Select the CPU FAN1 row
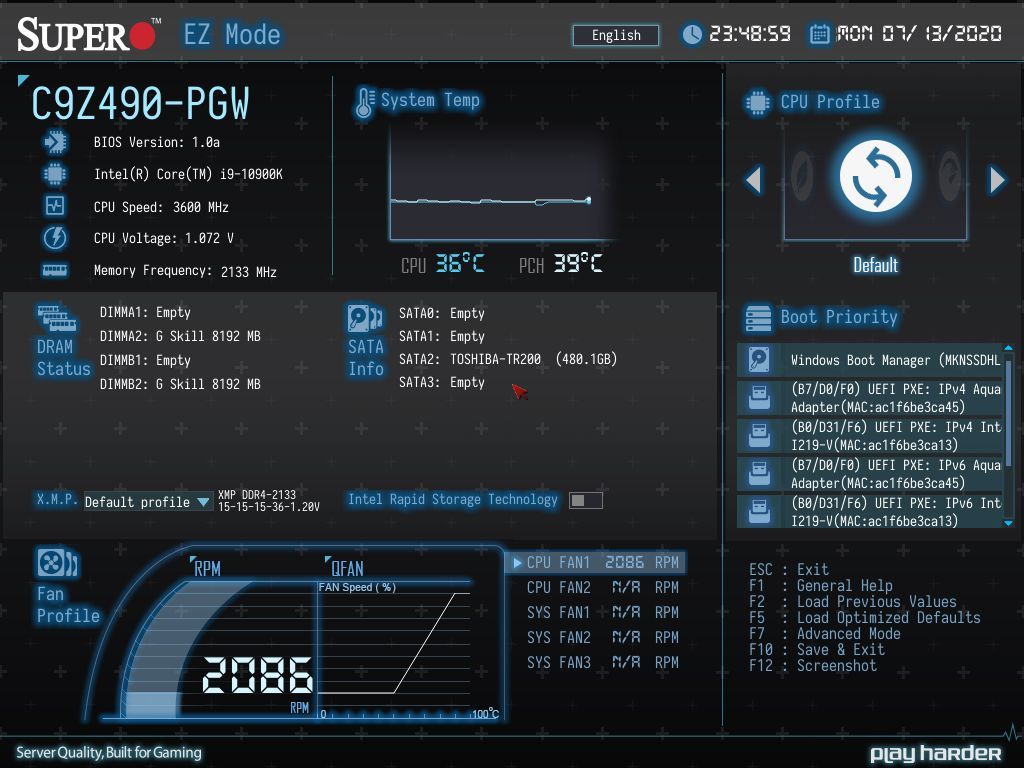 (x=595, y=562)
